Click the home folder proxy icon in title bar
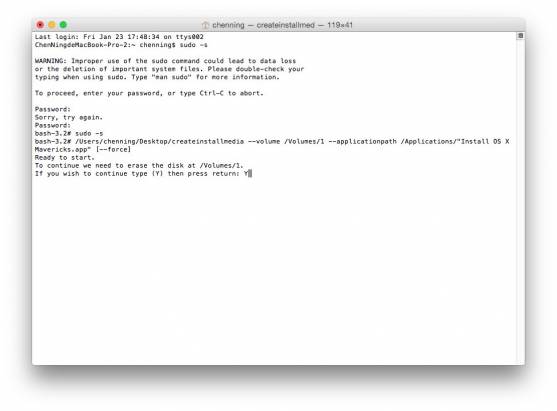Viewport: 557px width, 411px height. click(x=205, y=25)
